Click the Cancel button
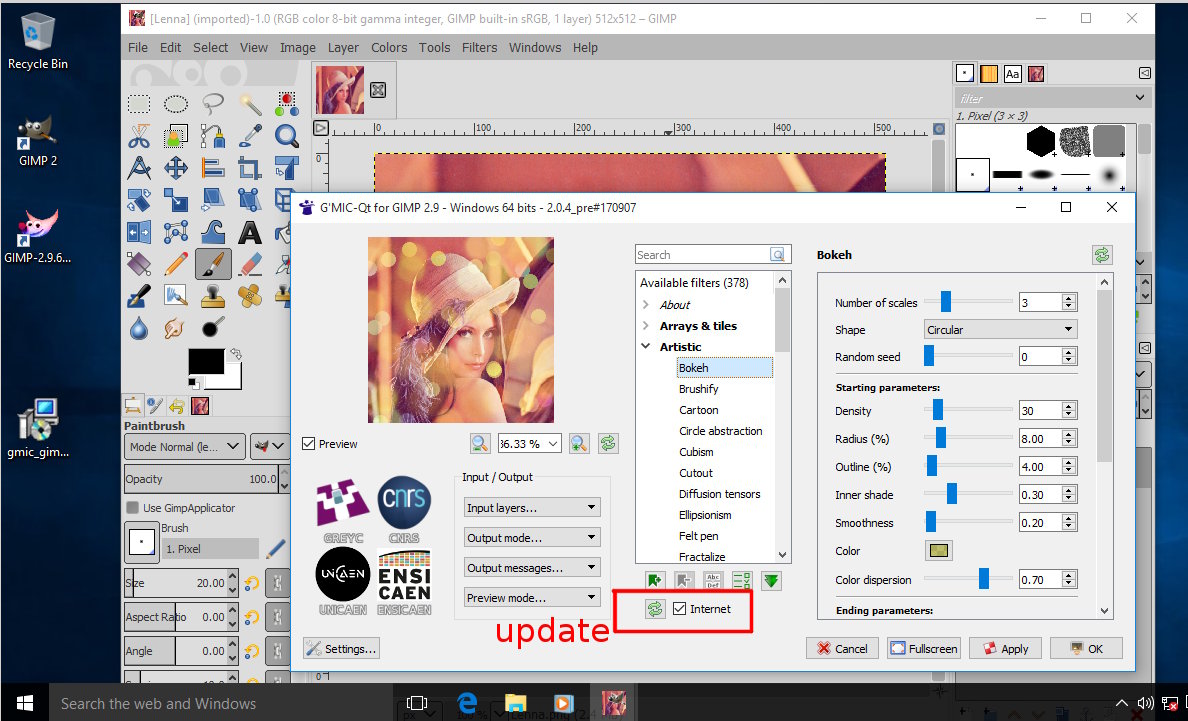Viewport: 1188px width, 721px height. [843, 648]
